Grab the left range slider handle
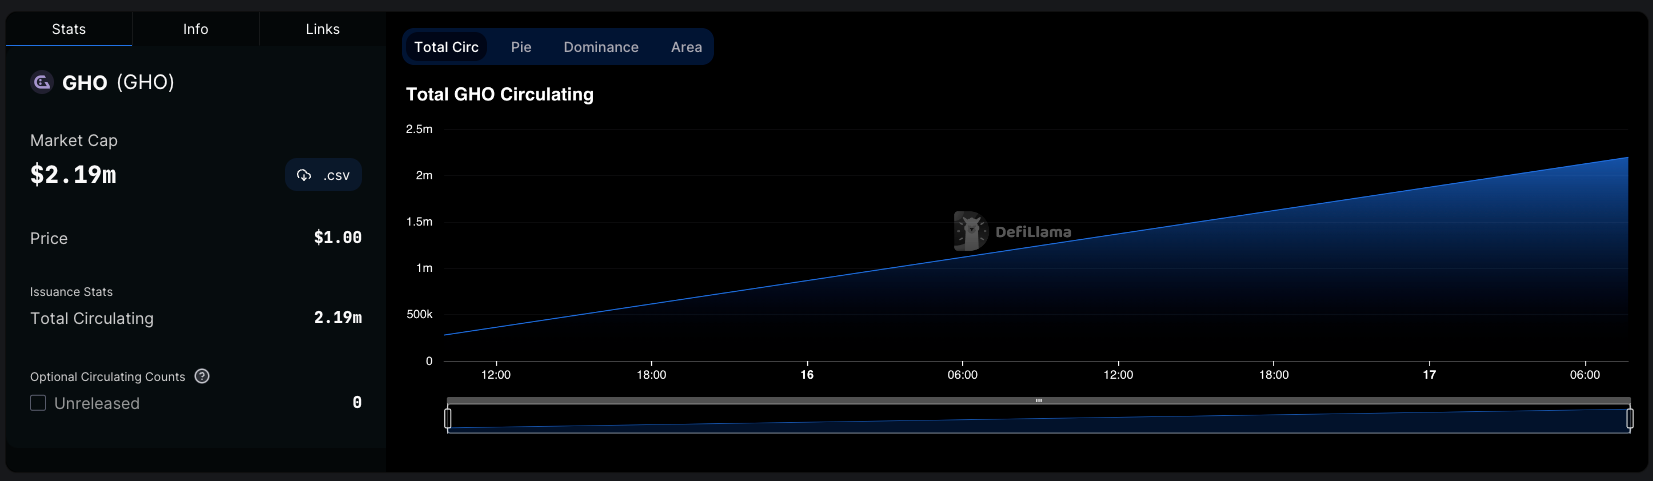 coord(448,418)
